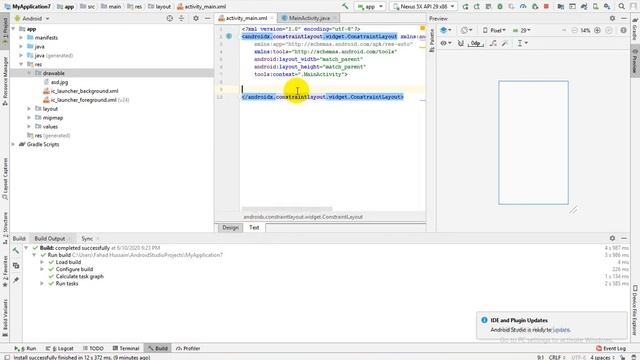Click the Debug app bug icon
Screen dimensions: 640x360
[500, 7]
